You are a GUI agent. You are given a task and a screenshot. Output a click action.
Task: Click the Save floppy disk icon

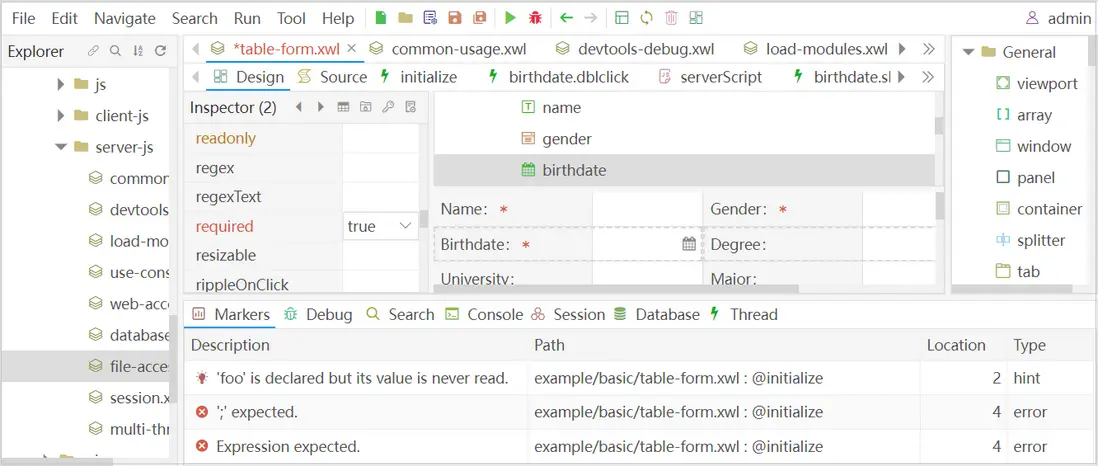coord(455,18)
